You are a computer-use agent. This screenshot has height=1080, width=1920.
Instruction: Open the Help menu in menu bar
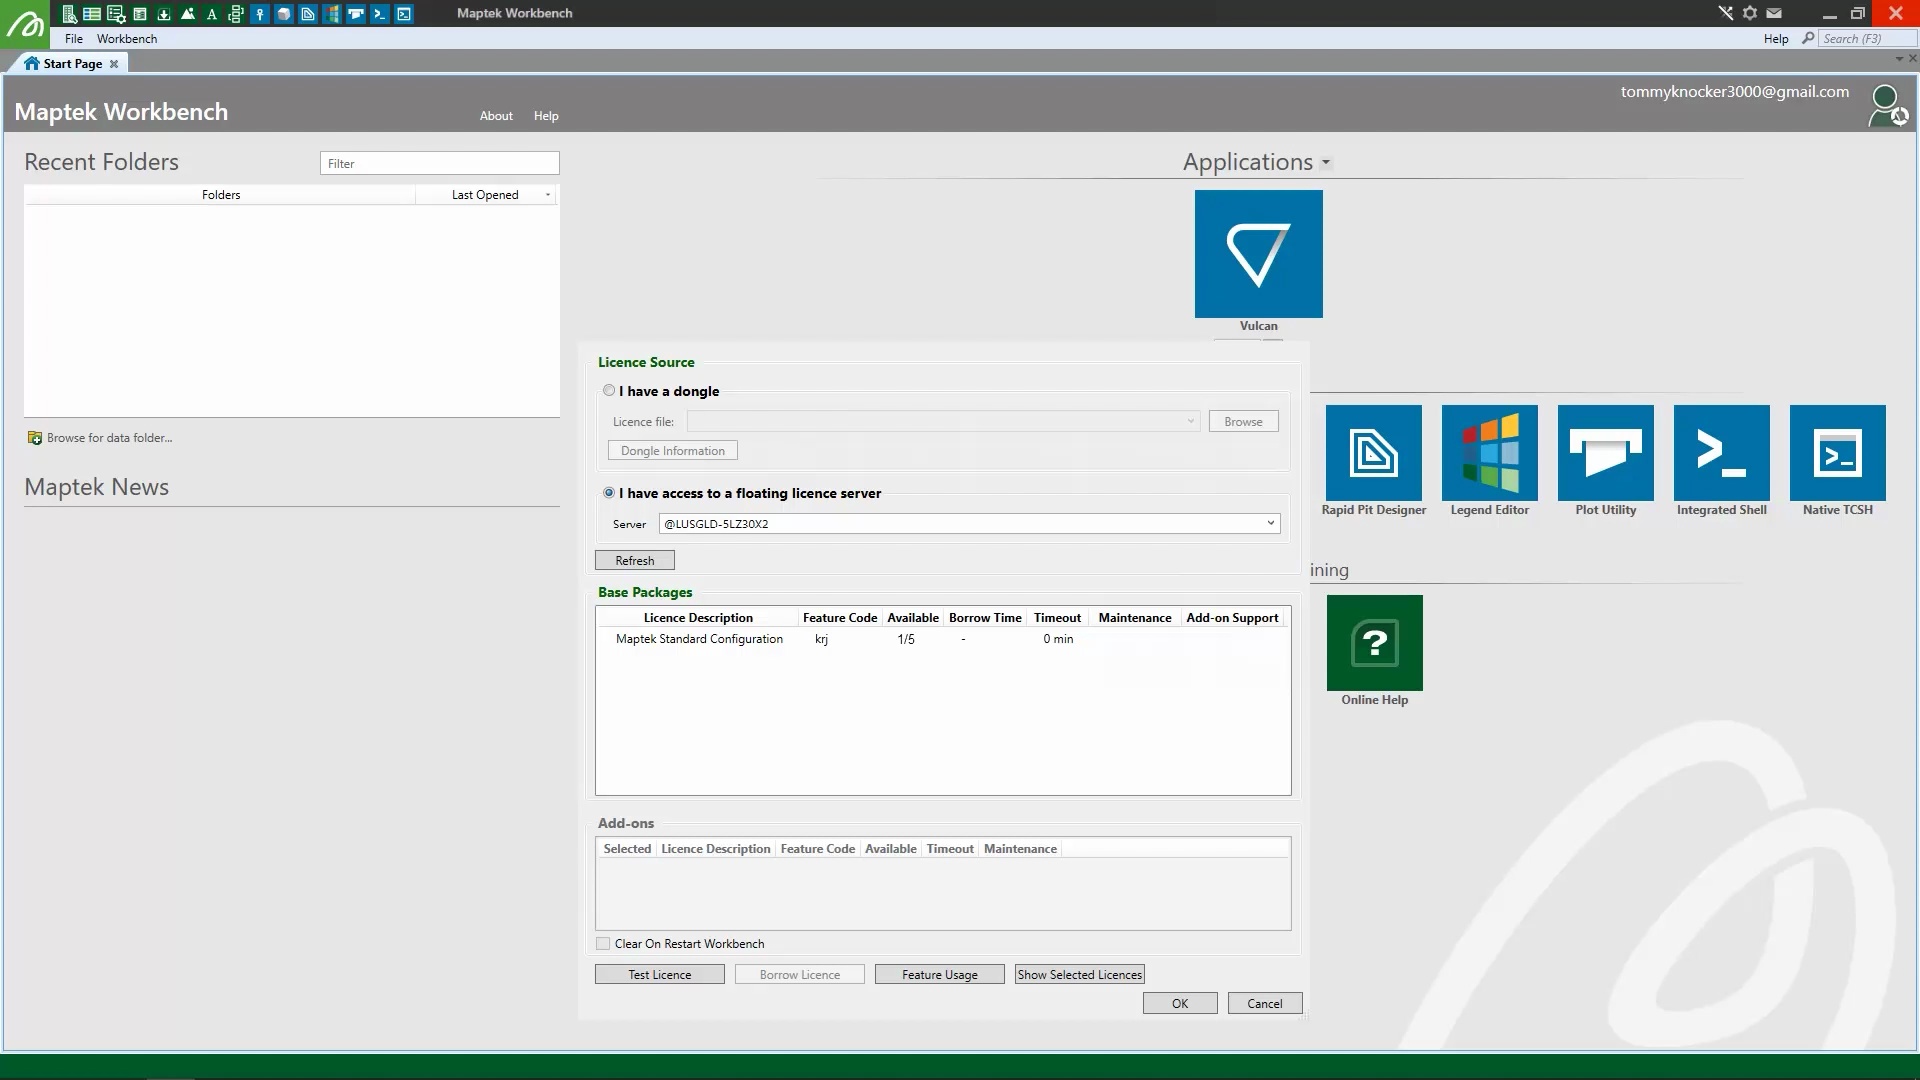pyautogui.click(x=1776, y=39)
